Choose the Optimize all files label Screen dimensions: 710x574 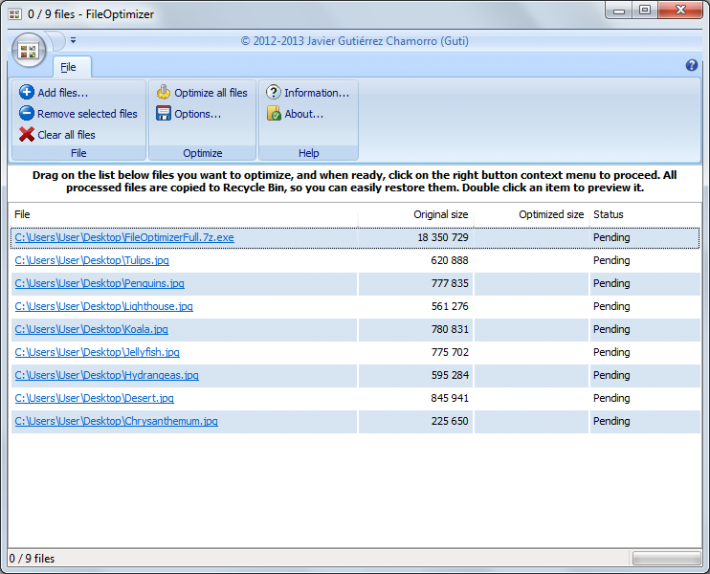211,93
